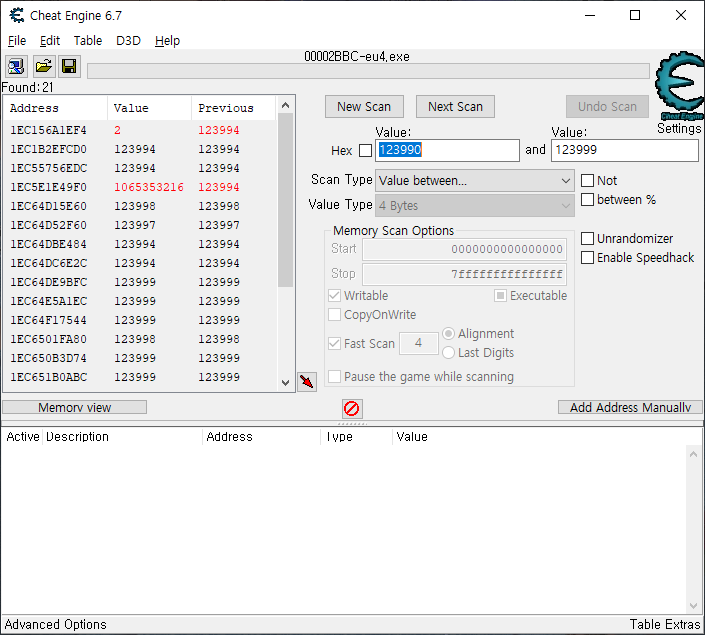Open Advanced Options
The width and height of the screenshot is (705, 635).
56,624
